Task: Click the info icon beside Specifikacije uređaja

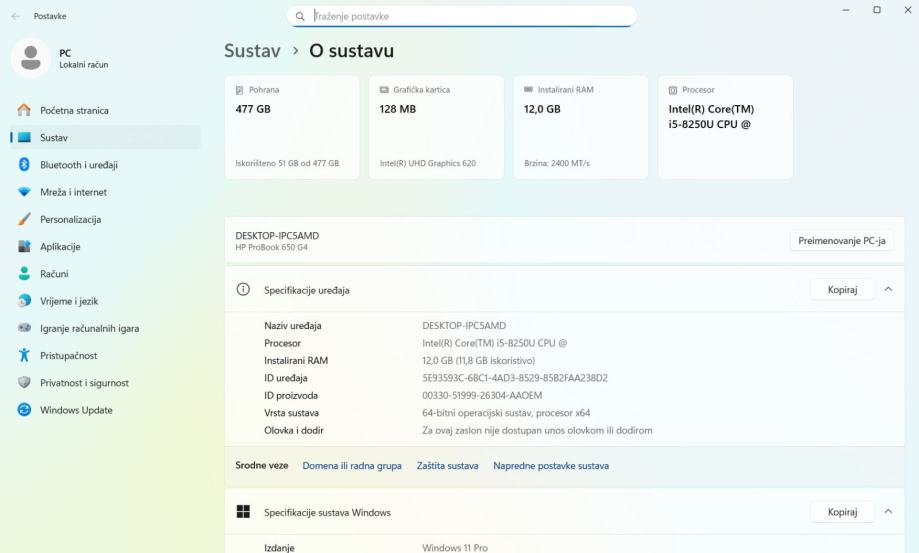Action: click(x=243, y=289)
